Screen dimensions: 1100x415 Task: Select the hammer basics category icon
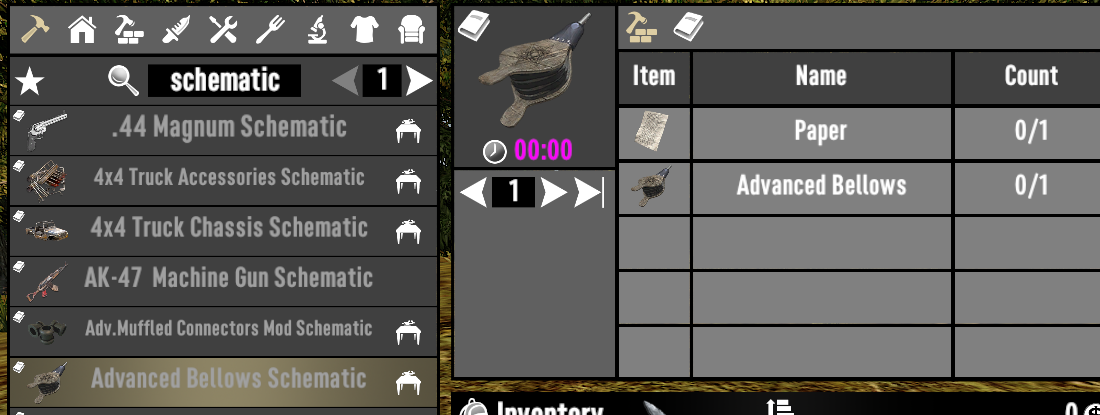(x=34, y=29)
